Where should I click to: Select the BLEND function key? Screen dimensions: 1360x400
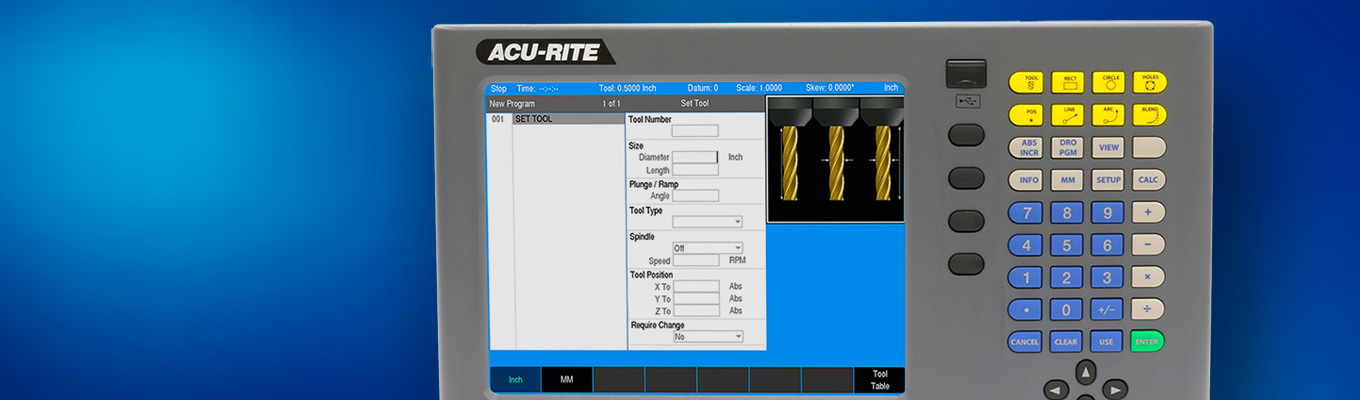1149,115
